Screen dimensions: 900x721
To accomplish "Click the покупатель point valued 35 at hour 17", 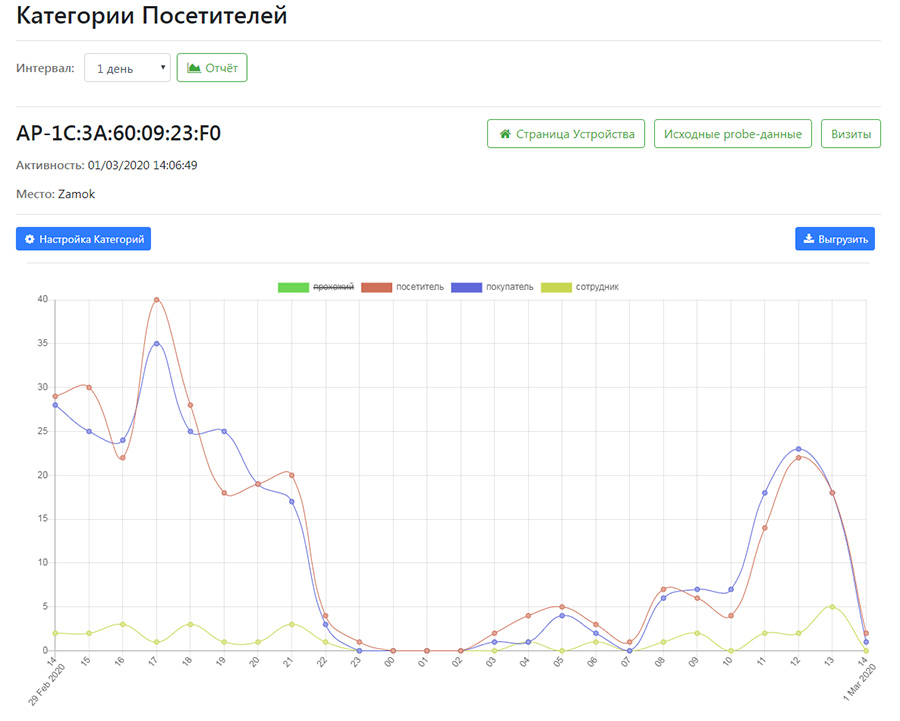I will [156, 343].
